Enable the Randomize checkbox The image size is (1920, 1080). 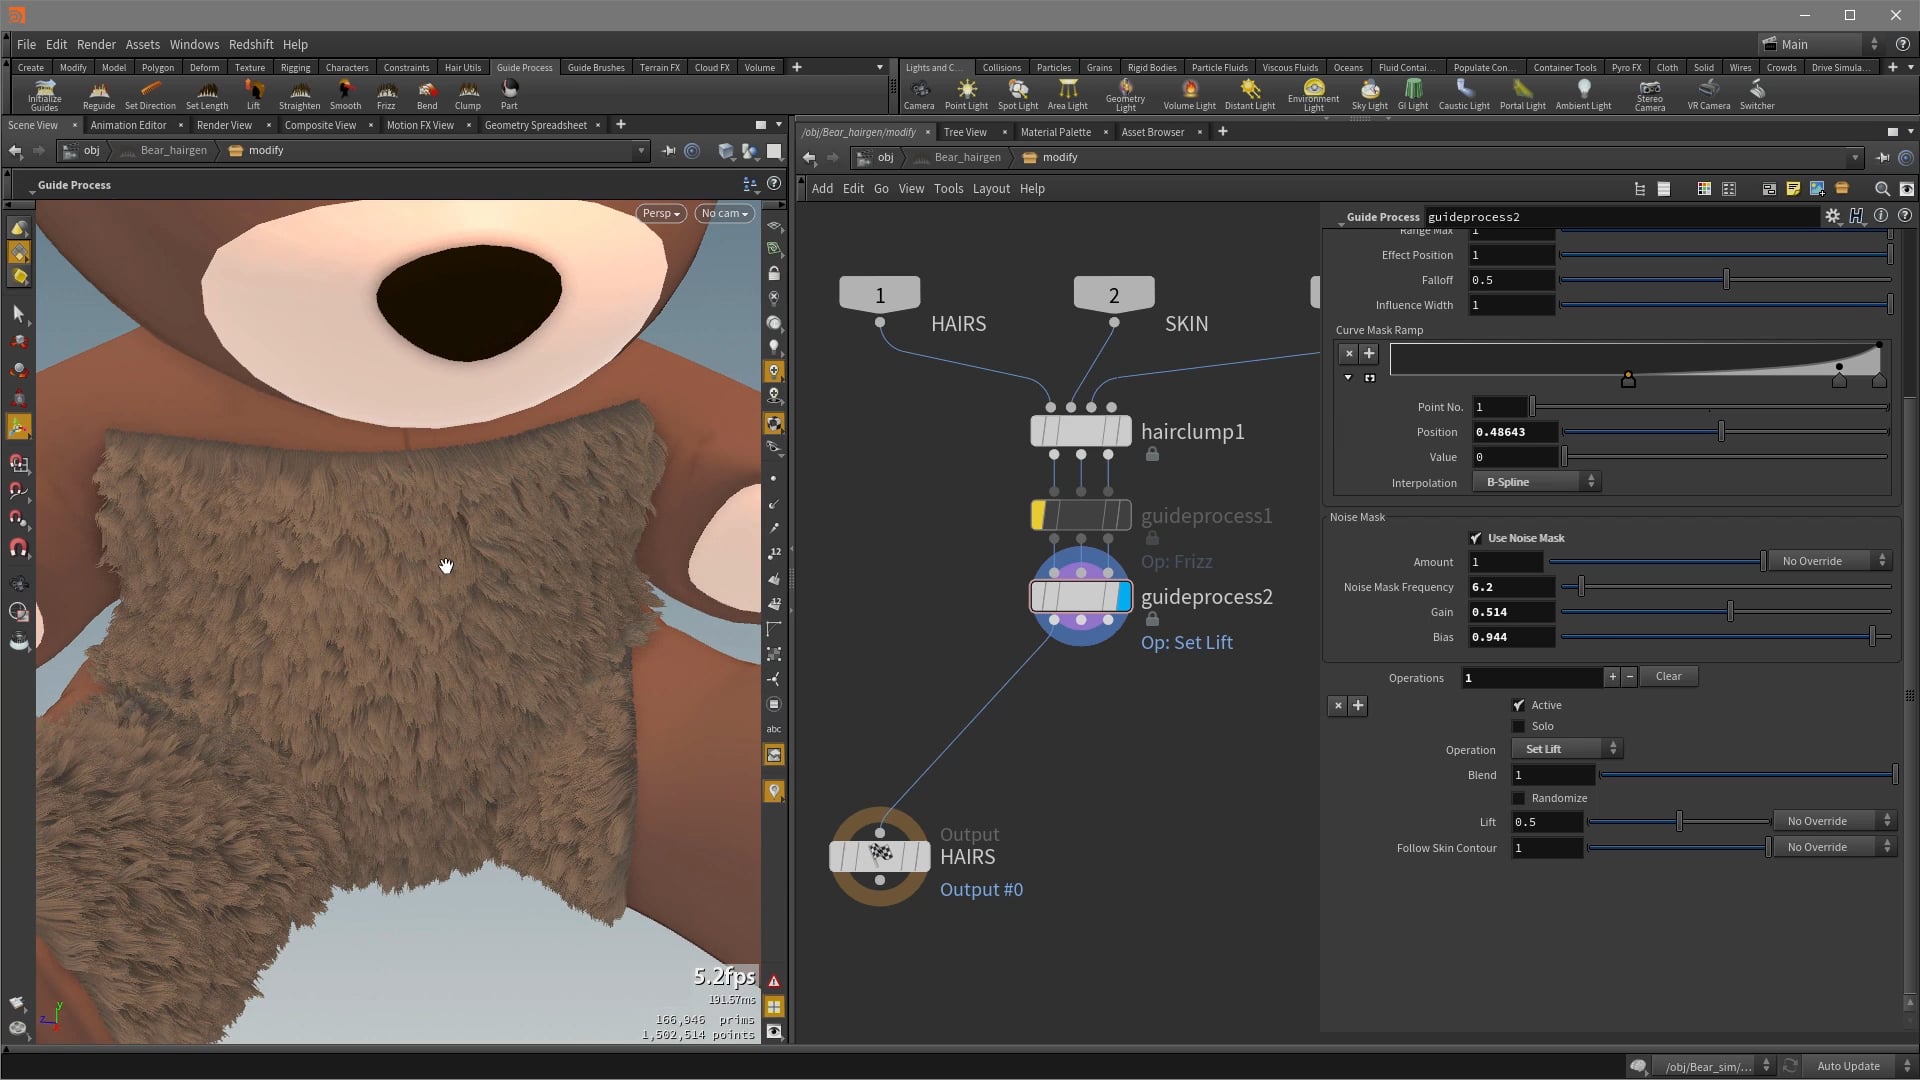tap(1518, 798)
